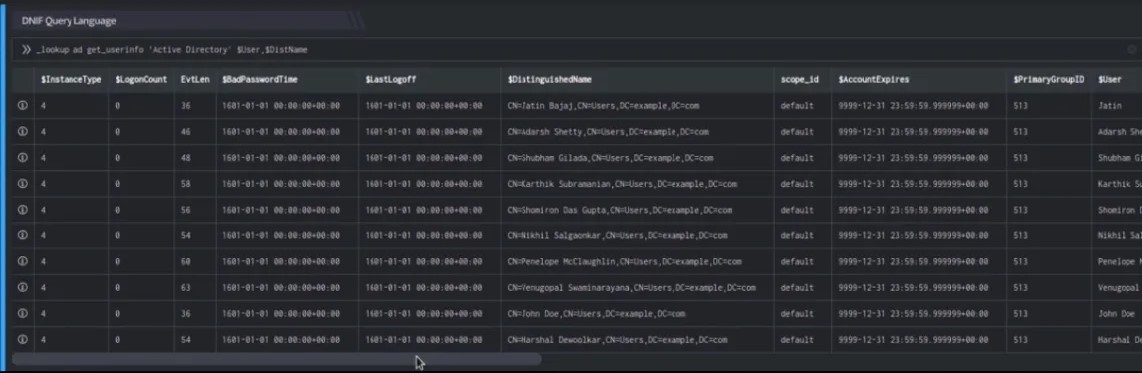Select 'CN=Shomiron Das Gupta,CN=Users' distinguished name cell

[620, 210]
